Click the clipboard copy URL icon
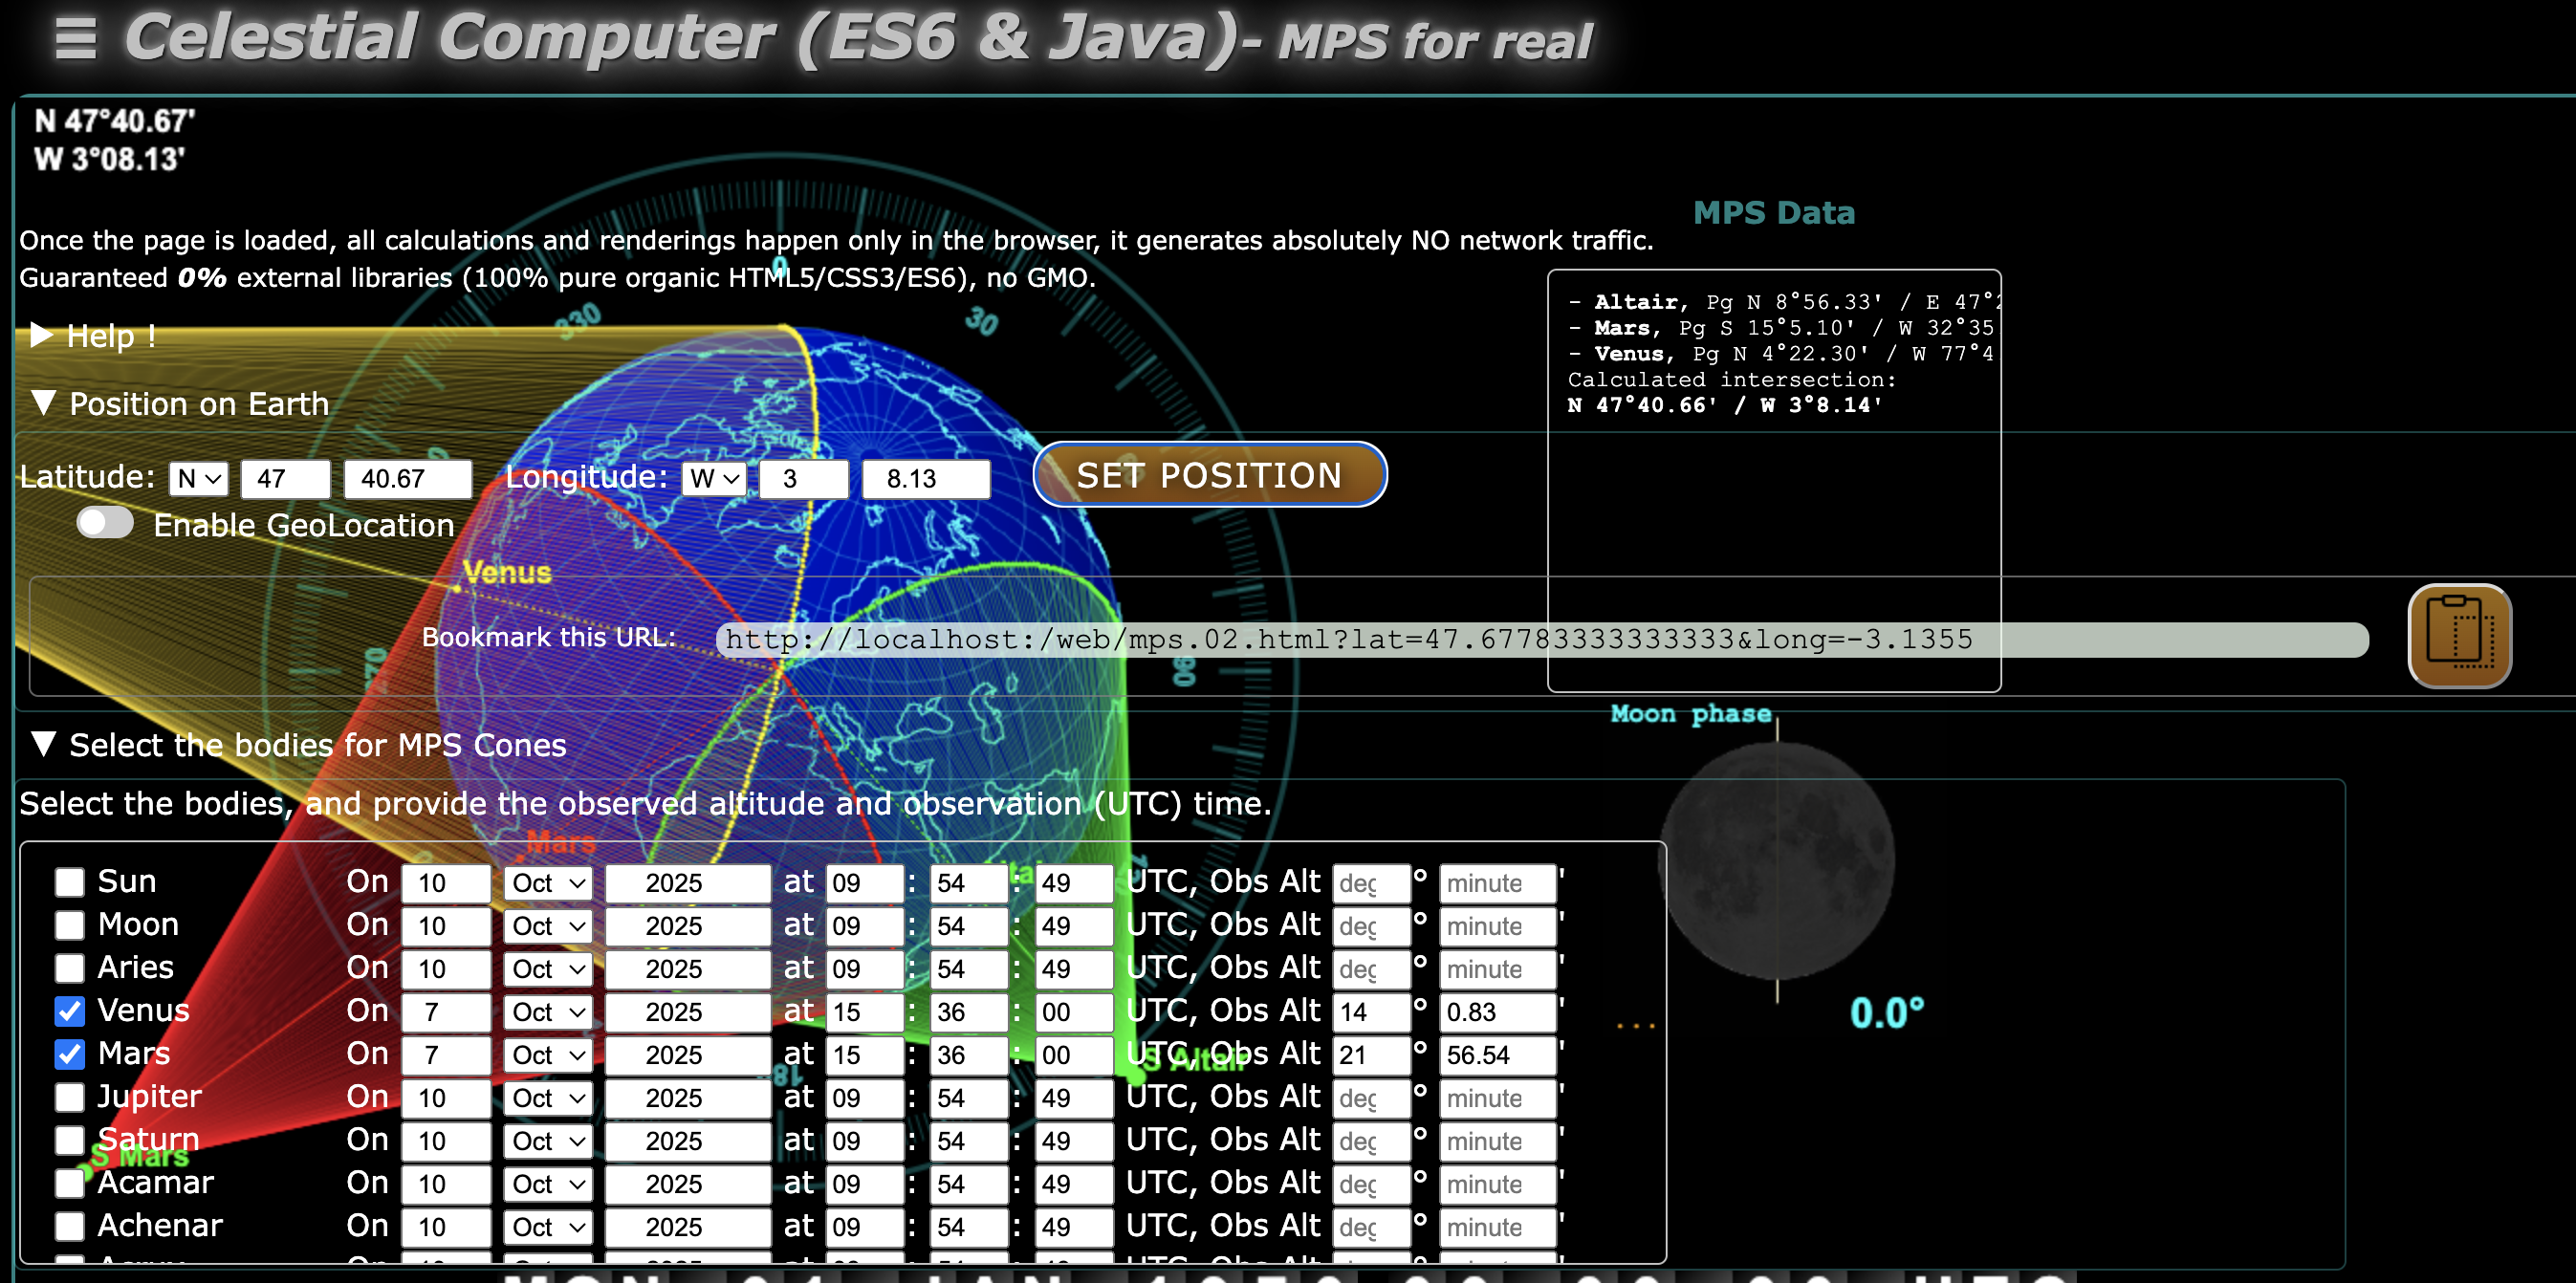Screen dimensions: 2576x1283 (2458, 637)
